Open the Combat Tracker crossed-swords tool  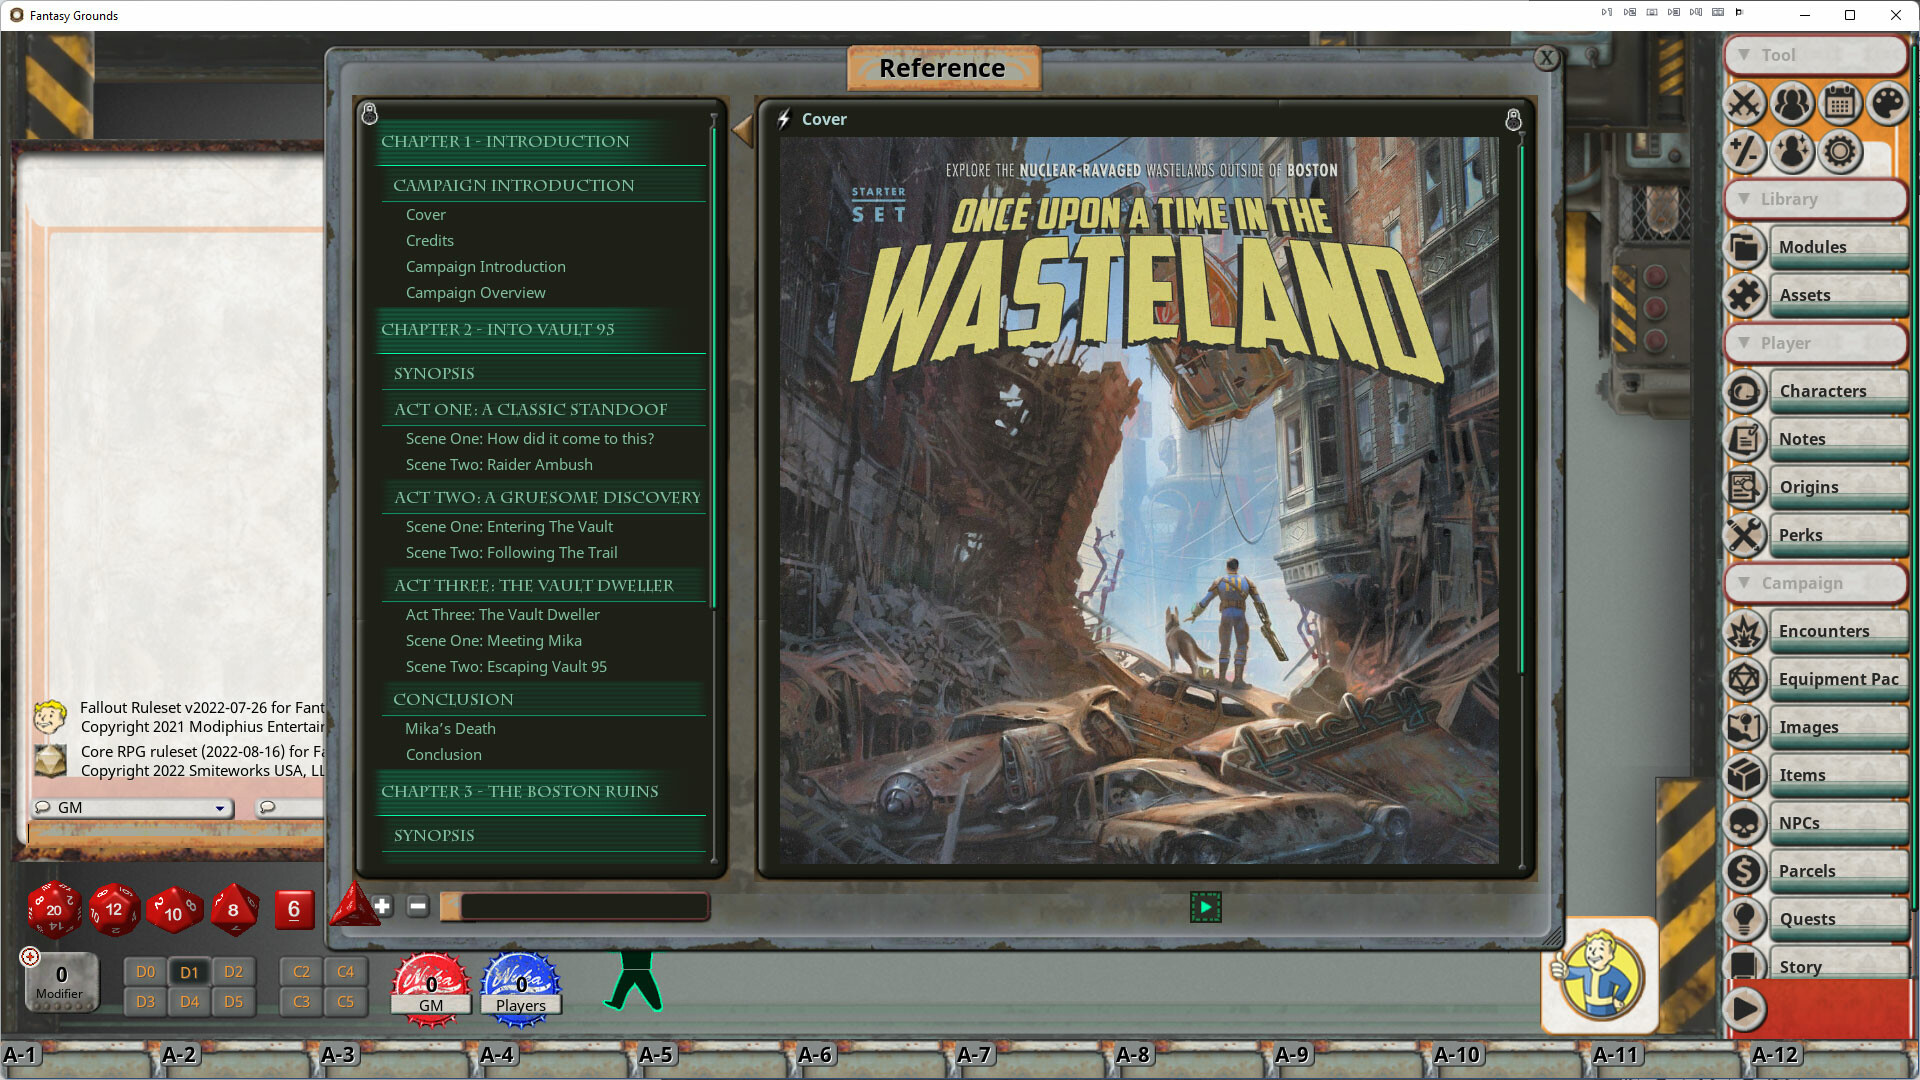pos(1744,104)
